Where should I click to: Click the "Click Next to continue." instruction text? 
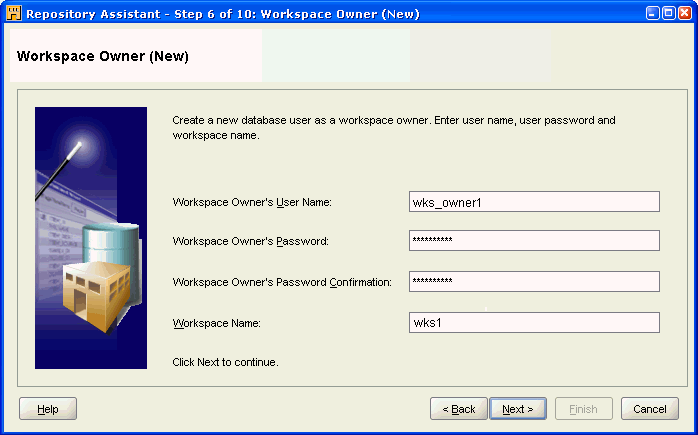coord(225,361)
